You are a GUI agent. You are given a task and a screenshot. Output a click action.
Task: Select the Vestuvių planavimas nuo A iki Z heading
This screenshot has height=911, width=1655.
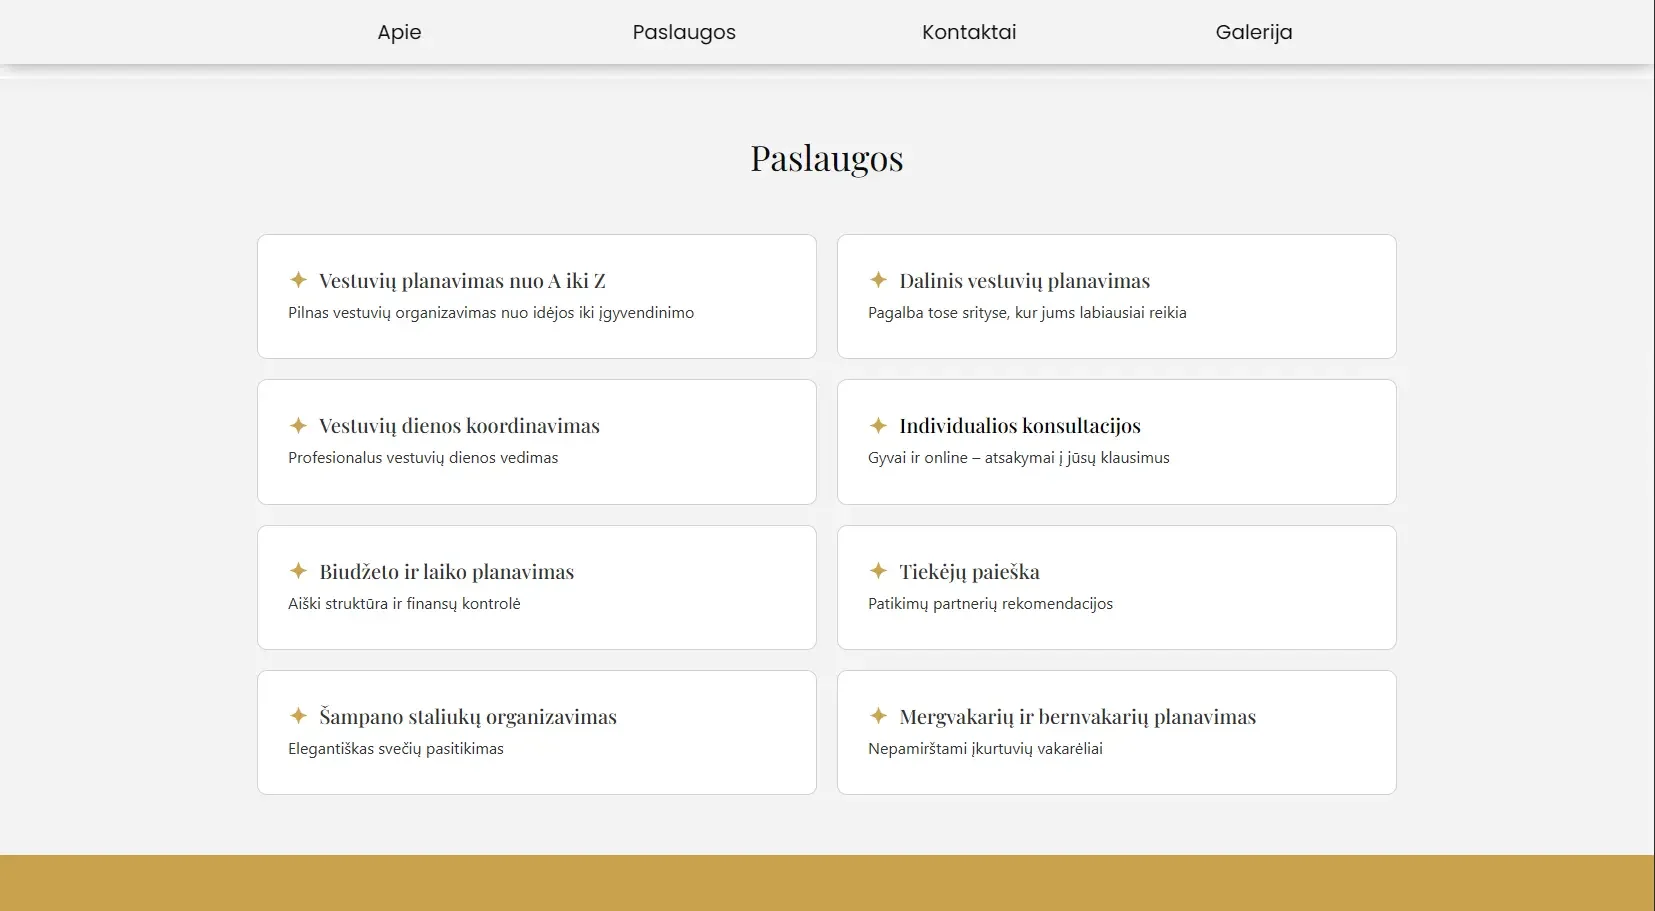462,281
